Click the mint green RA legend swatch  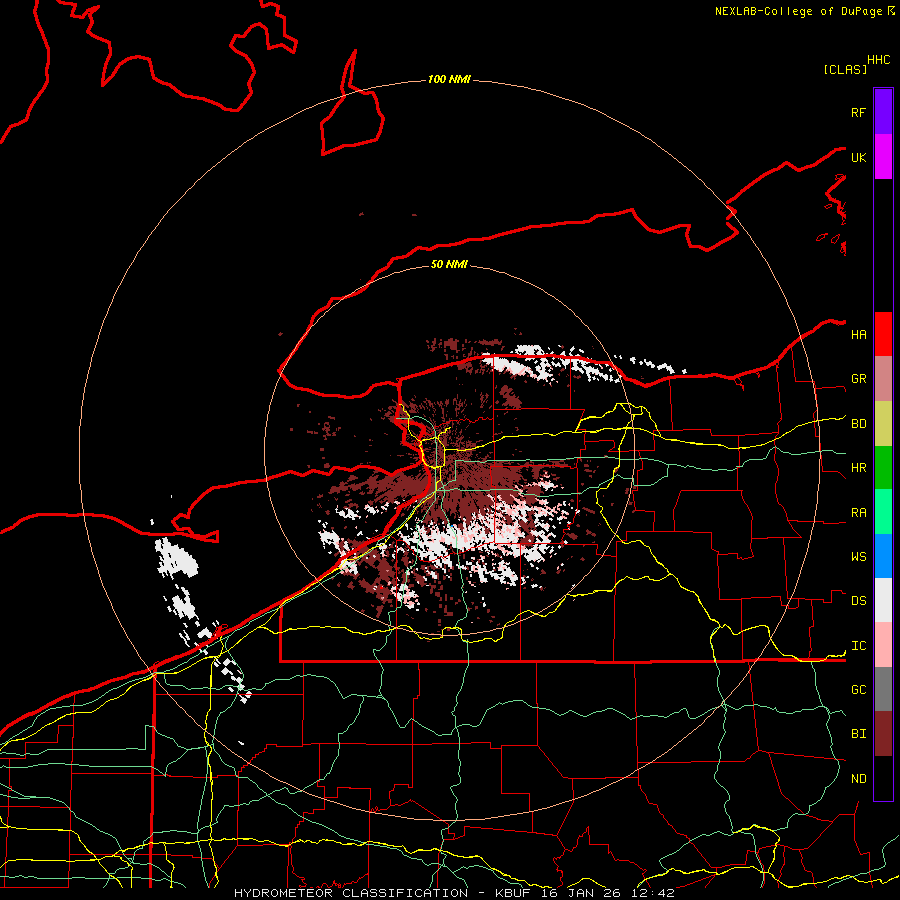(883, 512)
